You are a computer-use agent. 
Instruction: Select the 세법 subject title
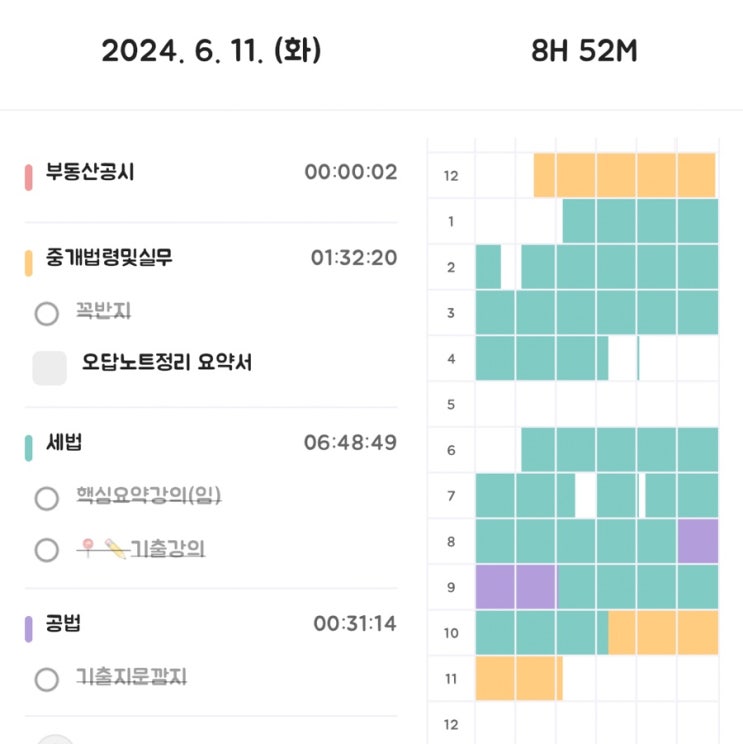click(63, 442)
